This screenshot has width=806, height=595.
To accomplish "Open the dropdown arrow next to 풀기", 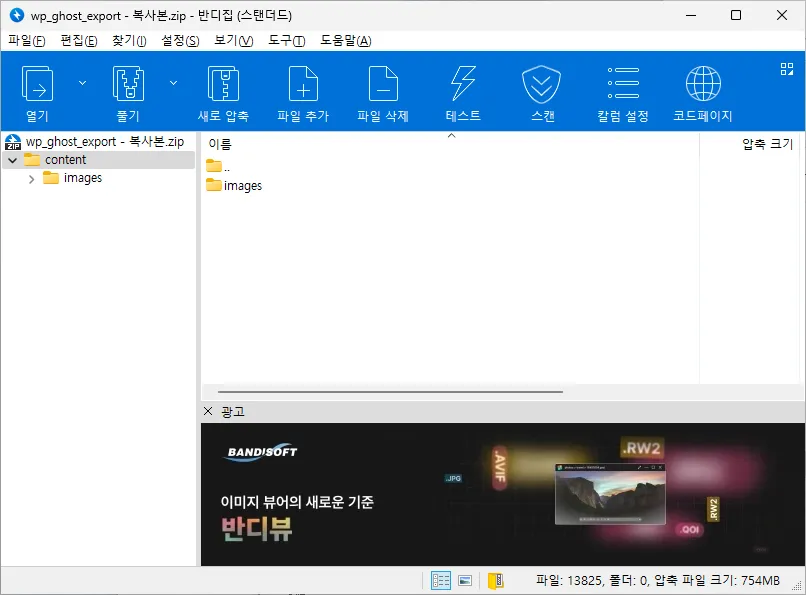I will (x=173, y=83).
